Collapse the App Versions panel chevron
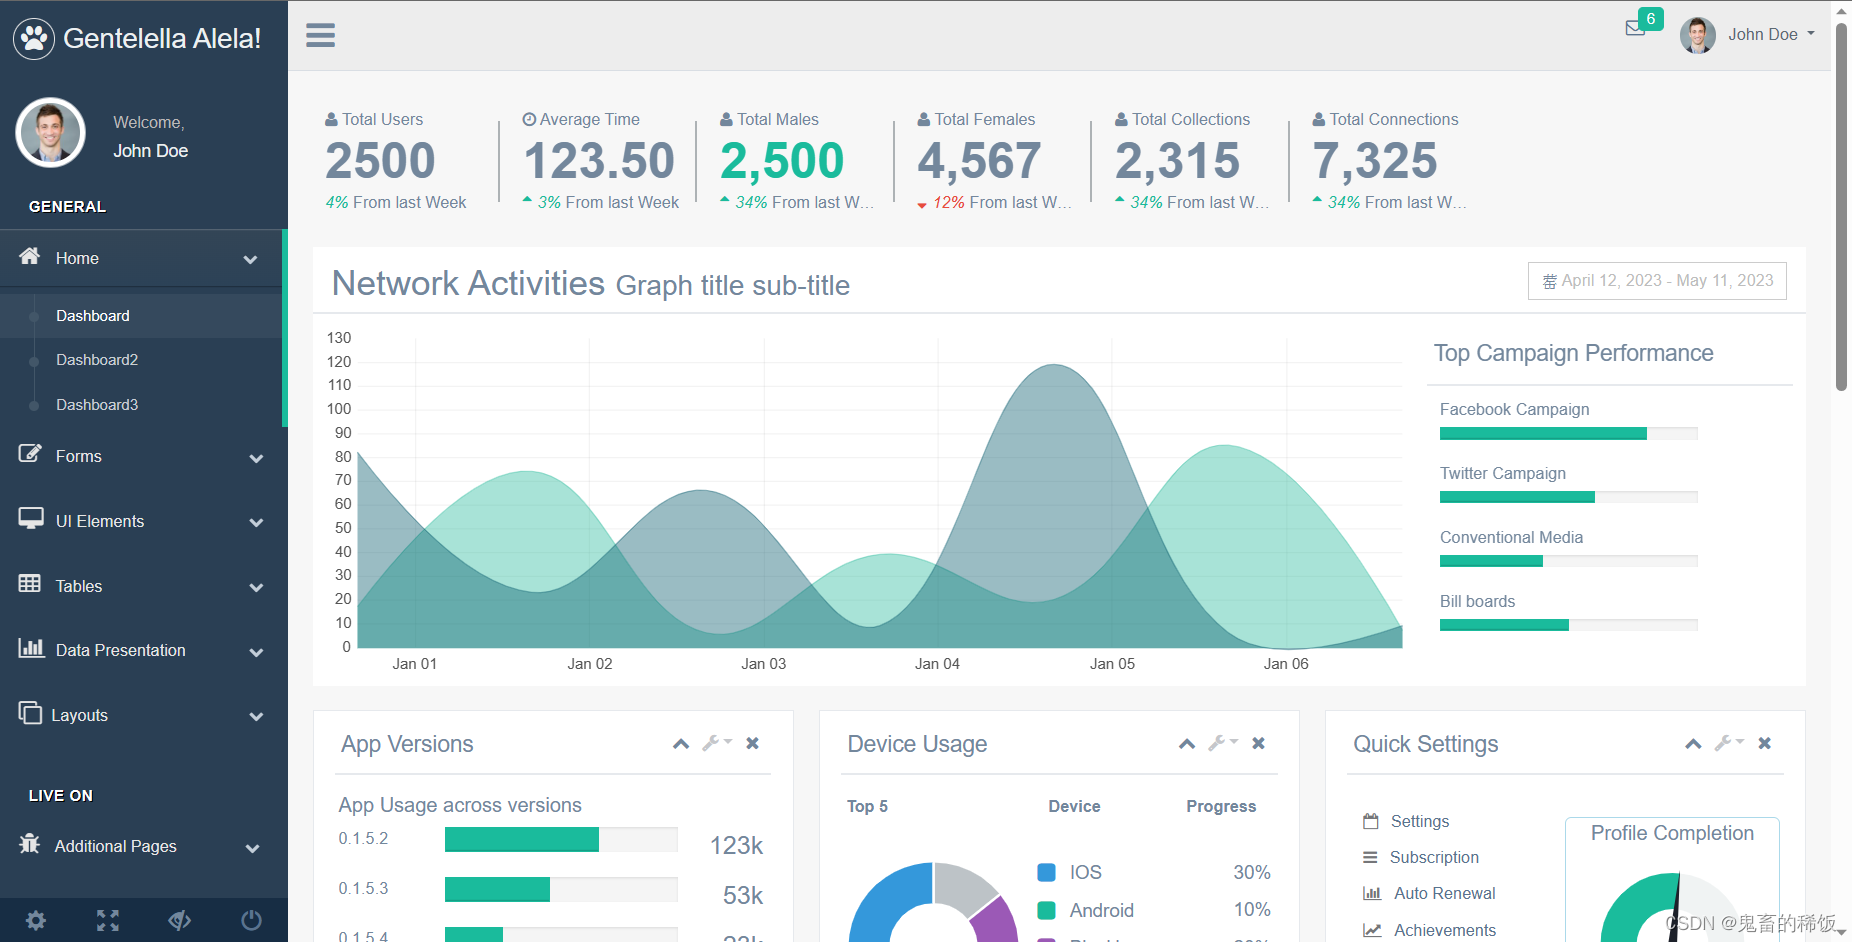Image resolution: width=1852 pixels, height=942 pixels. 681,743
